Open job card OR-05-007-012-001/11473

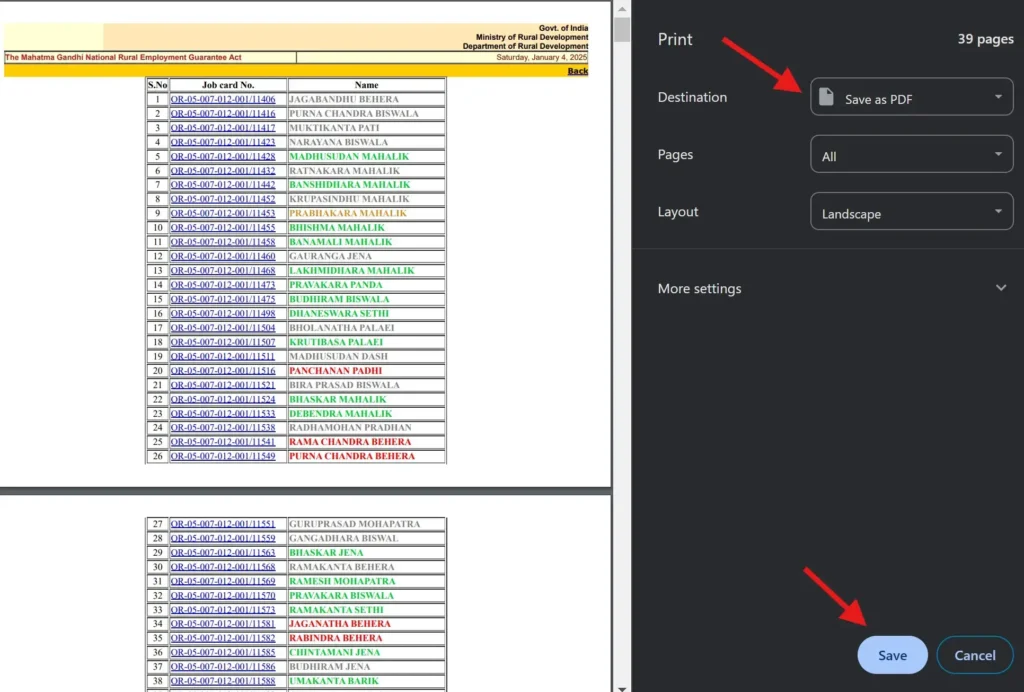pyautogui.click(x=223, y=285)
